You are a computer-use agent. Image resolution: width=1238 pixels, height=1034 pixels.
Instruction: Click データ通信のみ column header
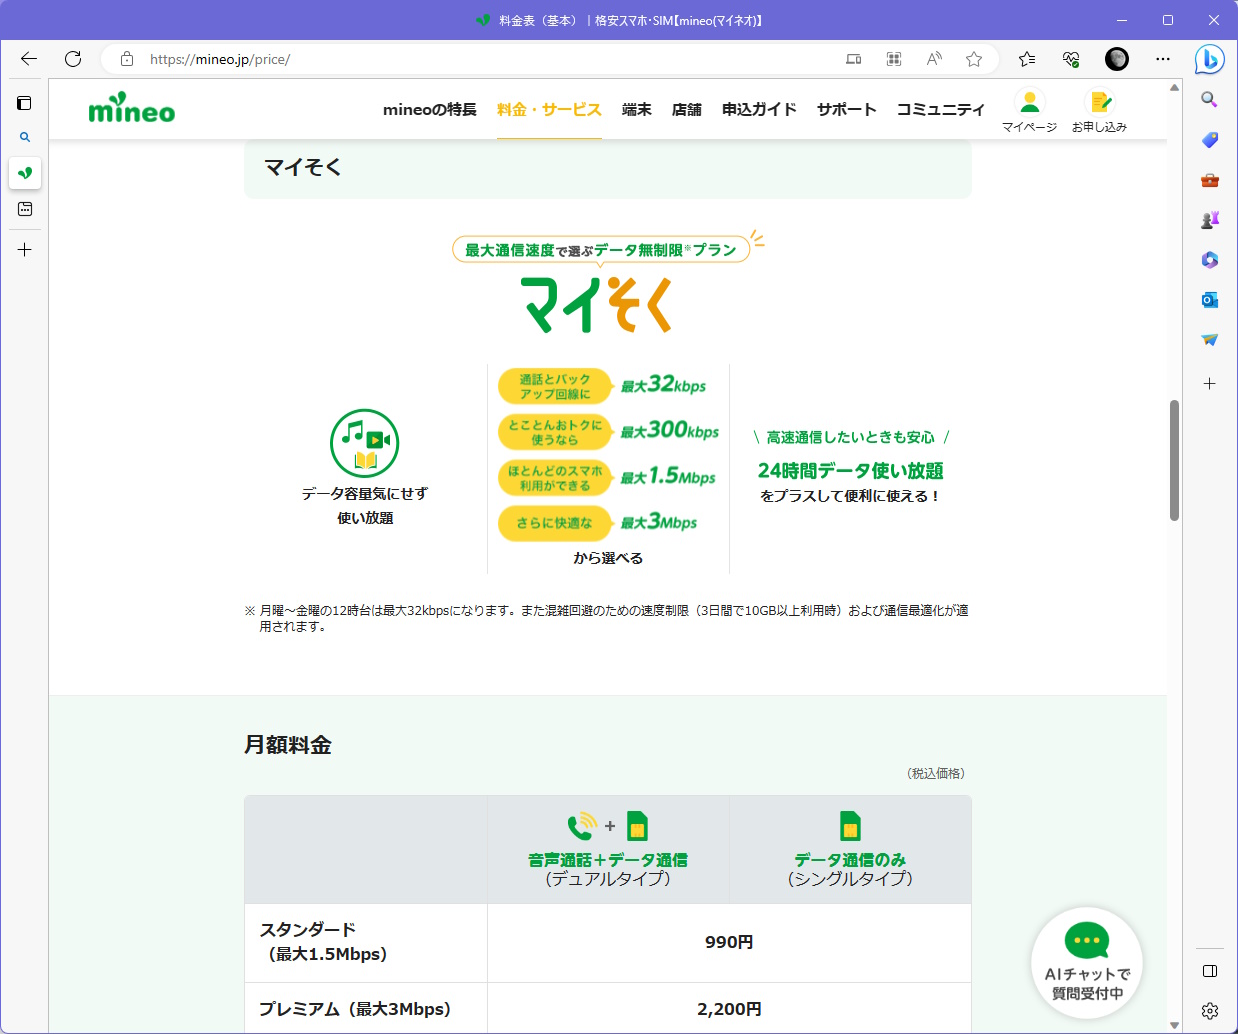(x=850, y=850)
